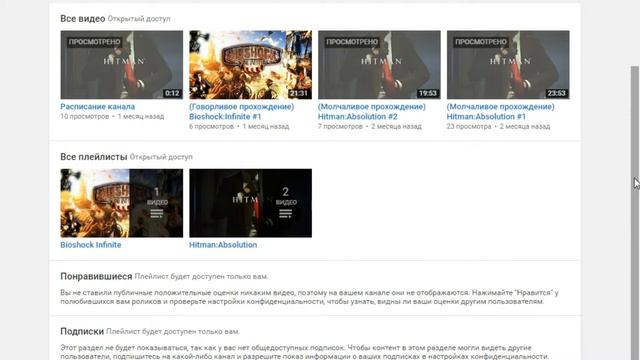The width and height of the screenshot is (640, 360).
Task: Click ПРОСМОТРЕНО badge on Расписание канала thumbnail
Action: pyautogui.click(x=94, y=42)
